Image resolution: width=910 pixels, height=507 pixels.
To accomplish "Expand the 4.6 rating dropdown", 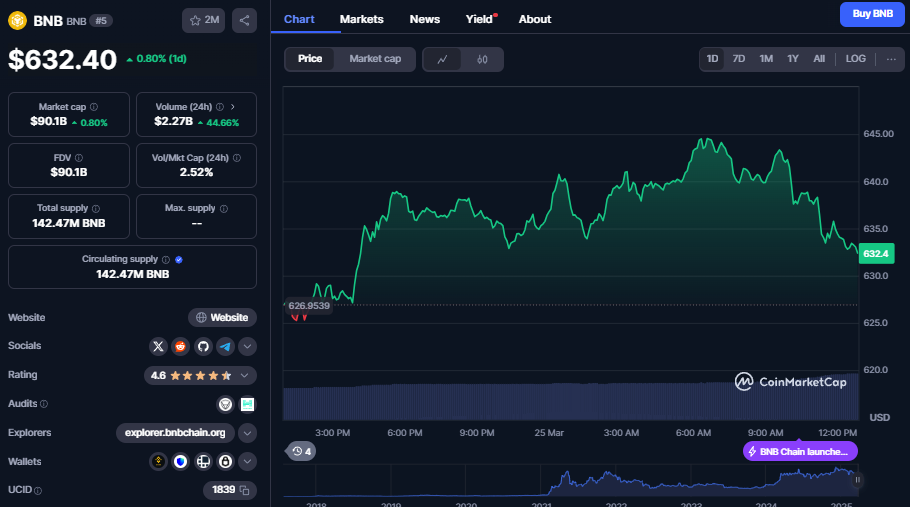I will 244,375.
